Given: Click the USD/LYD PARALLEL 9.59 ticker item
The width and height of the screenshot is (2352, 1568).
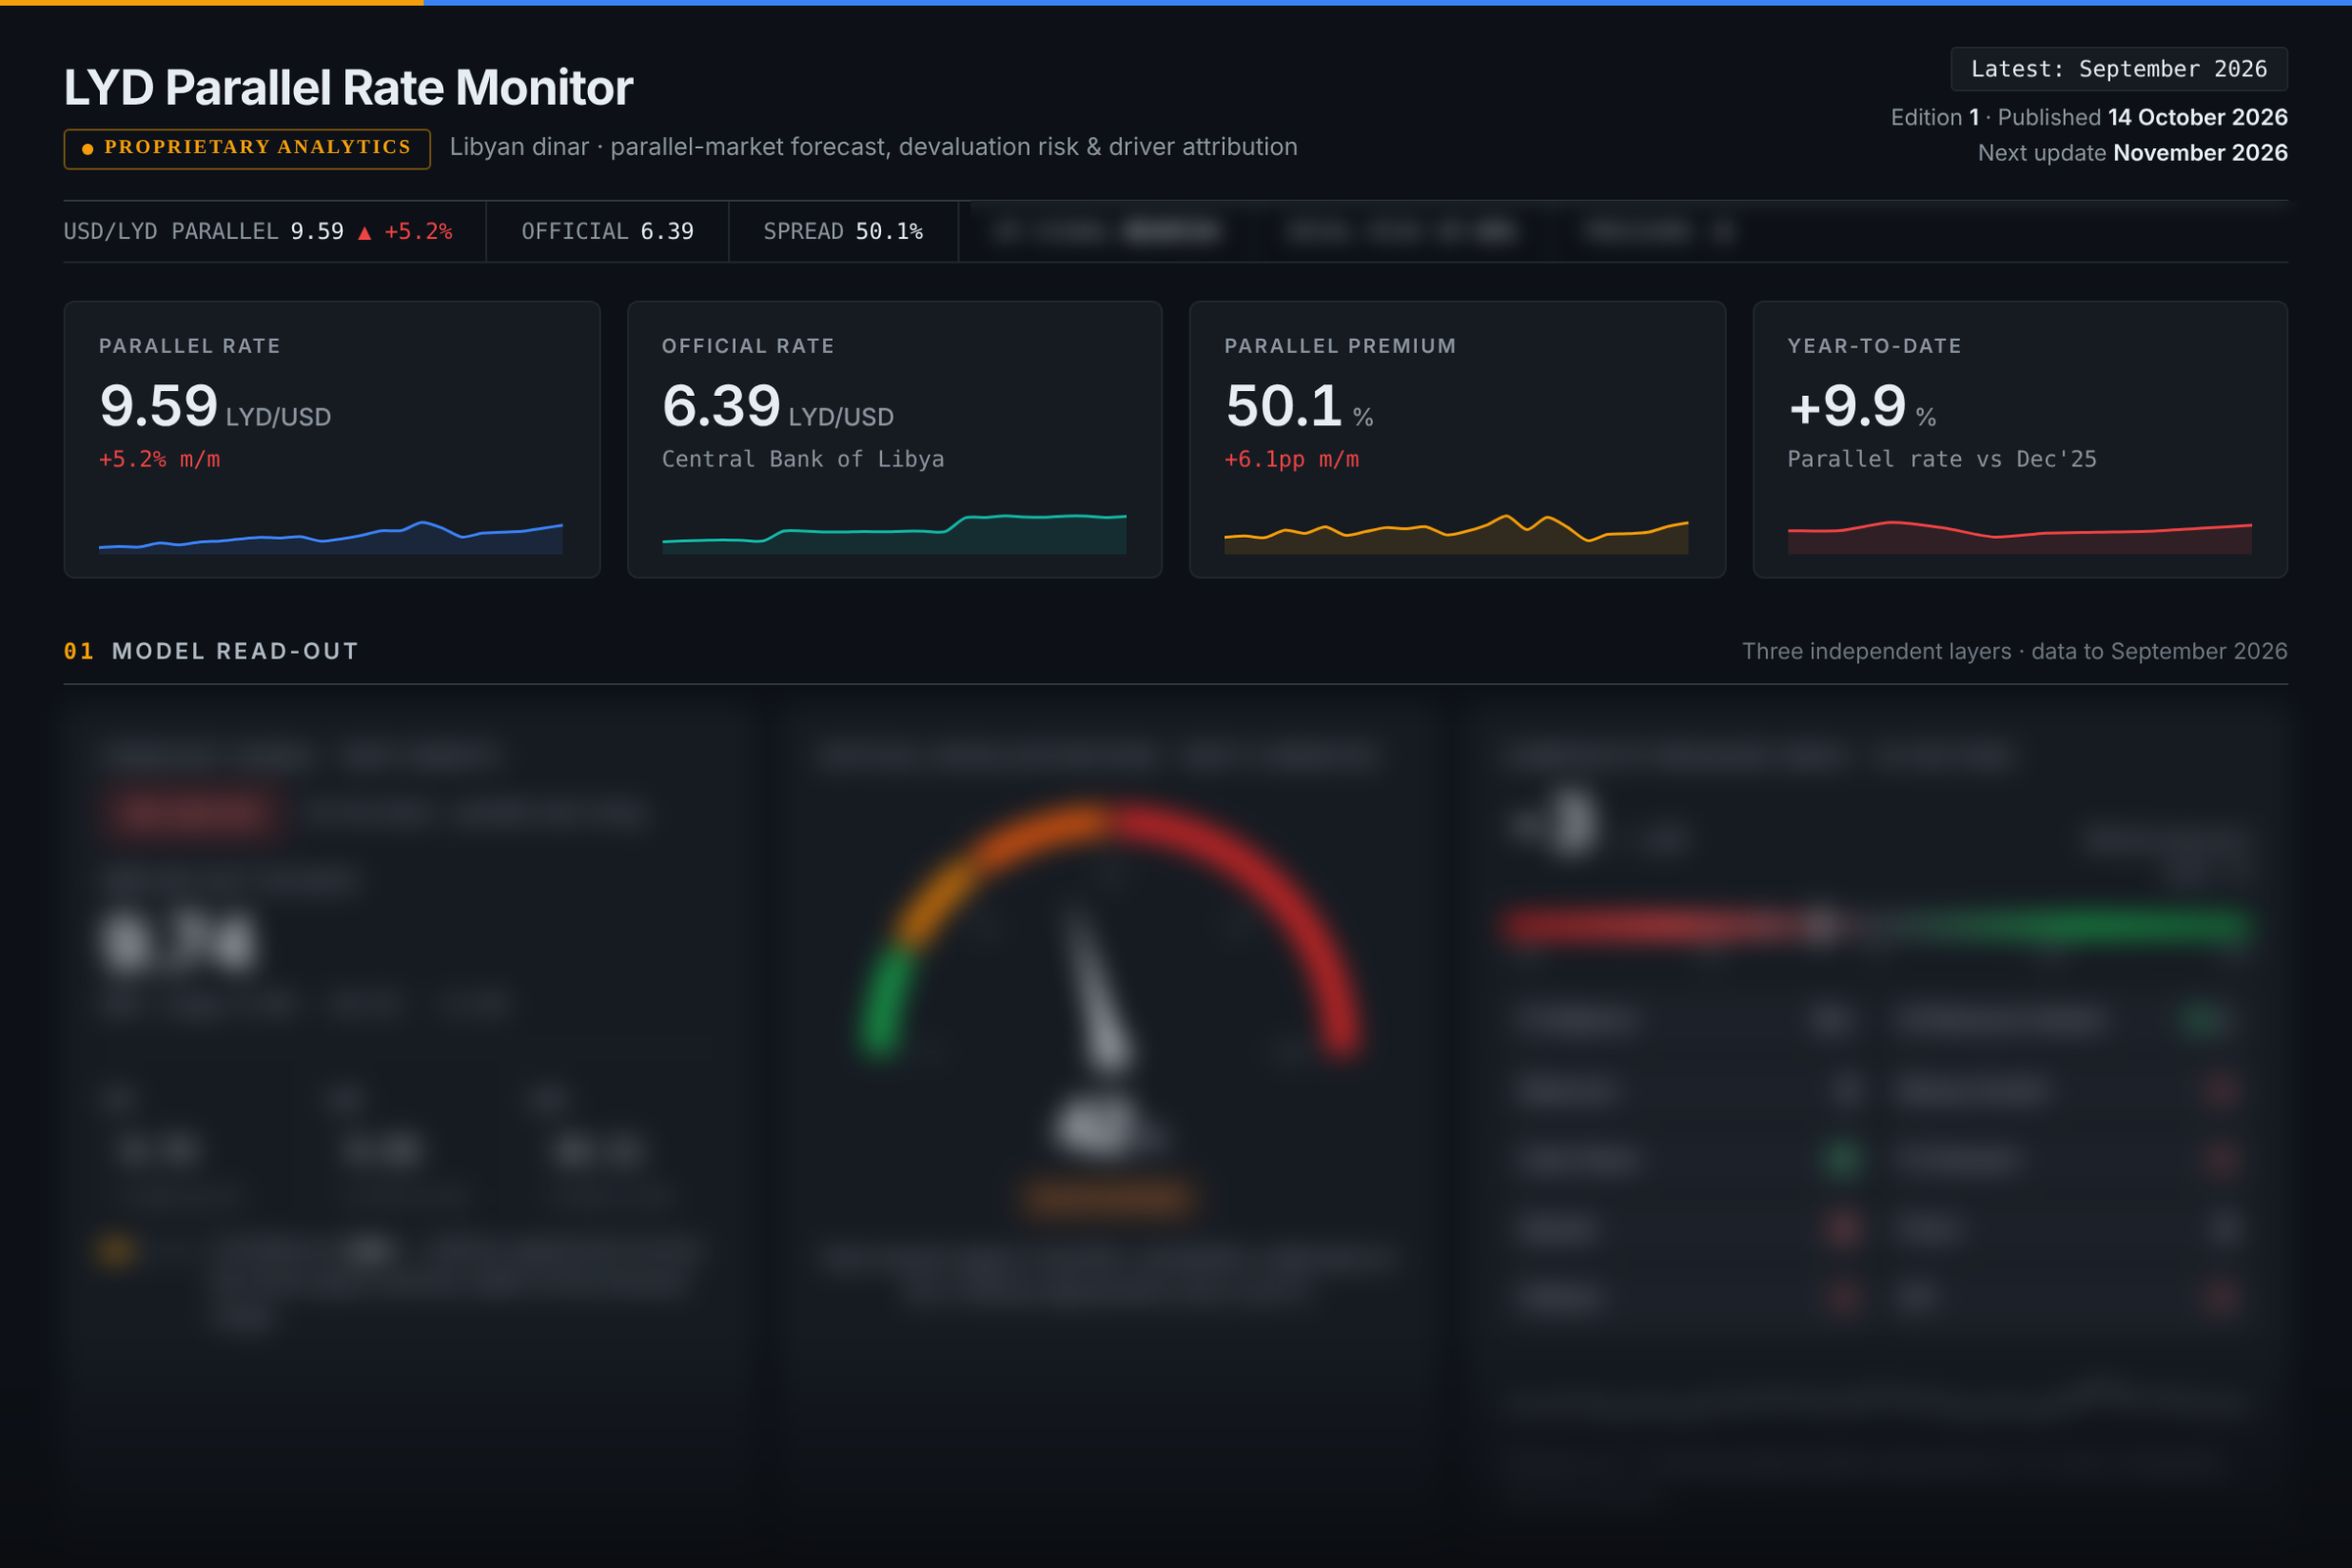Looking at the screenshot, I should click(258, 231).
